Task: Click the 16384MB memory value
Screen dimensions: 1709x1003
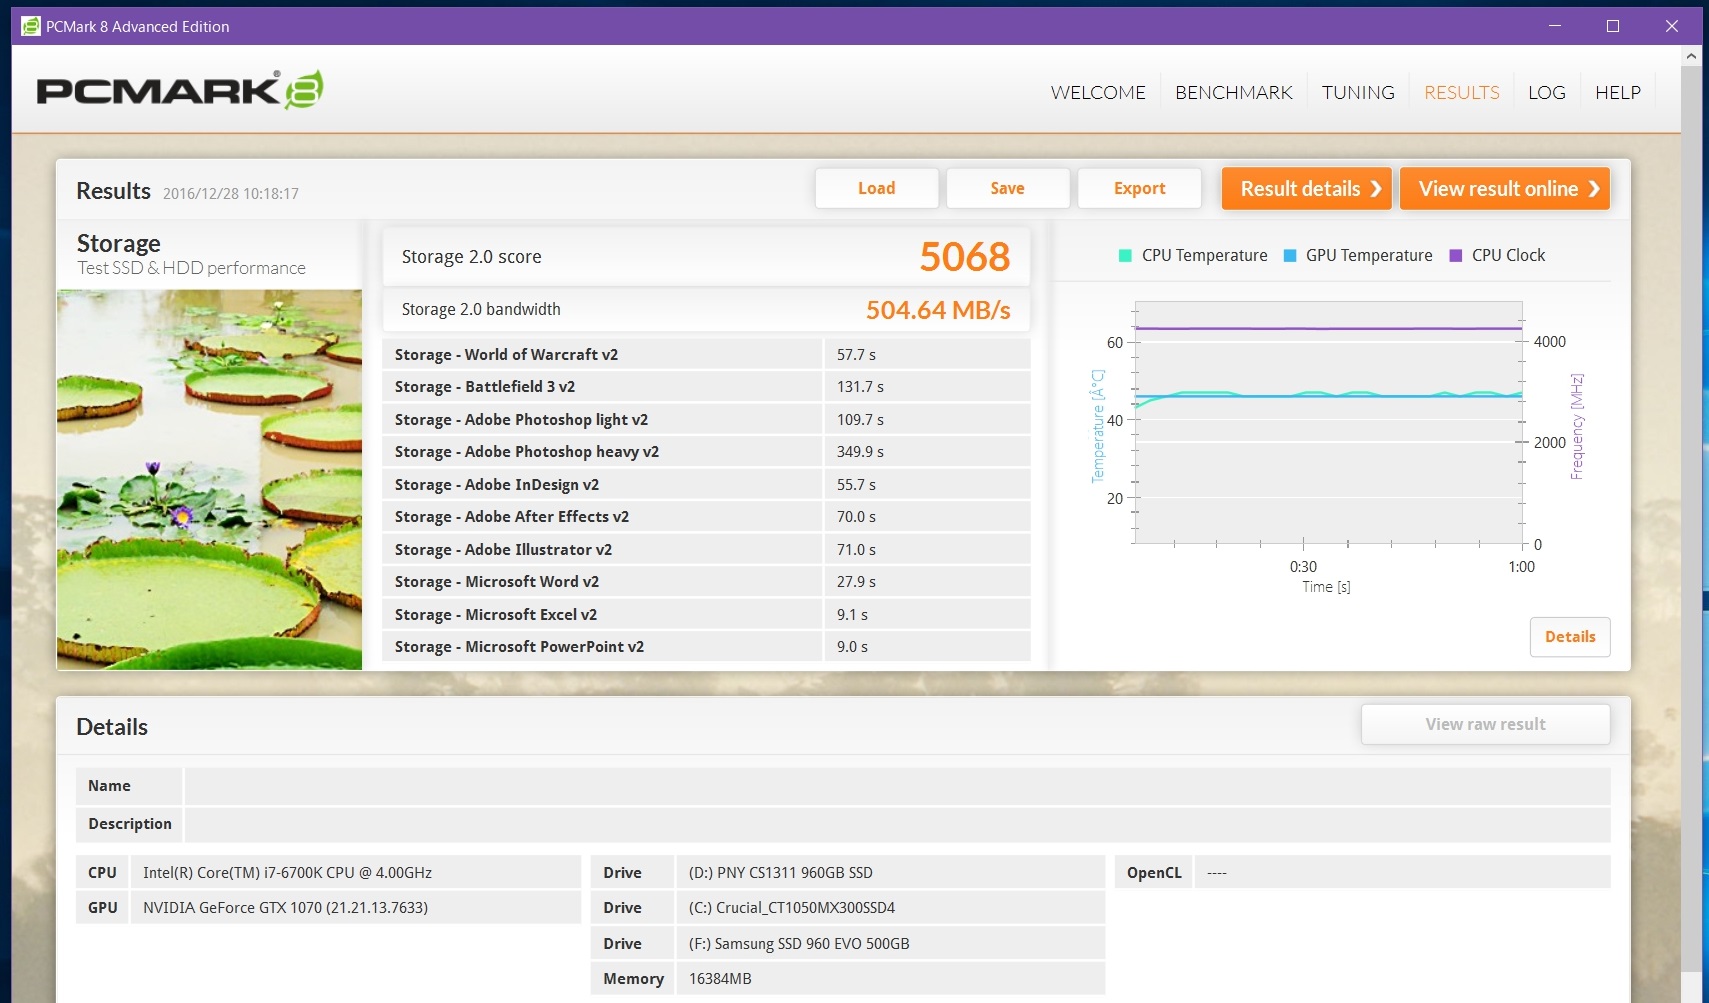Action: click(720, 979)
